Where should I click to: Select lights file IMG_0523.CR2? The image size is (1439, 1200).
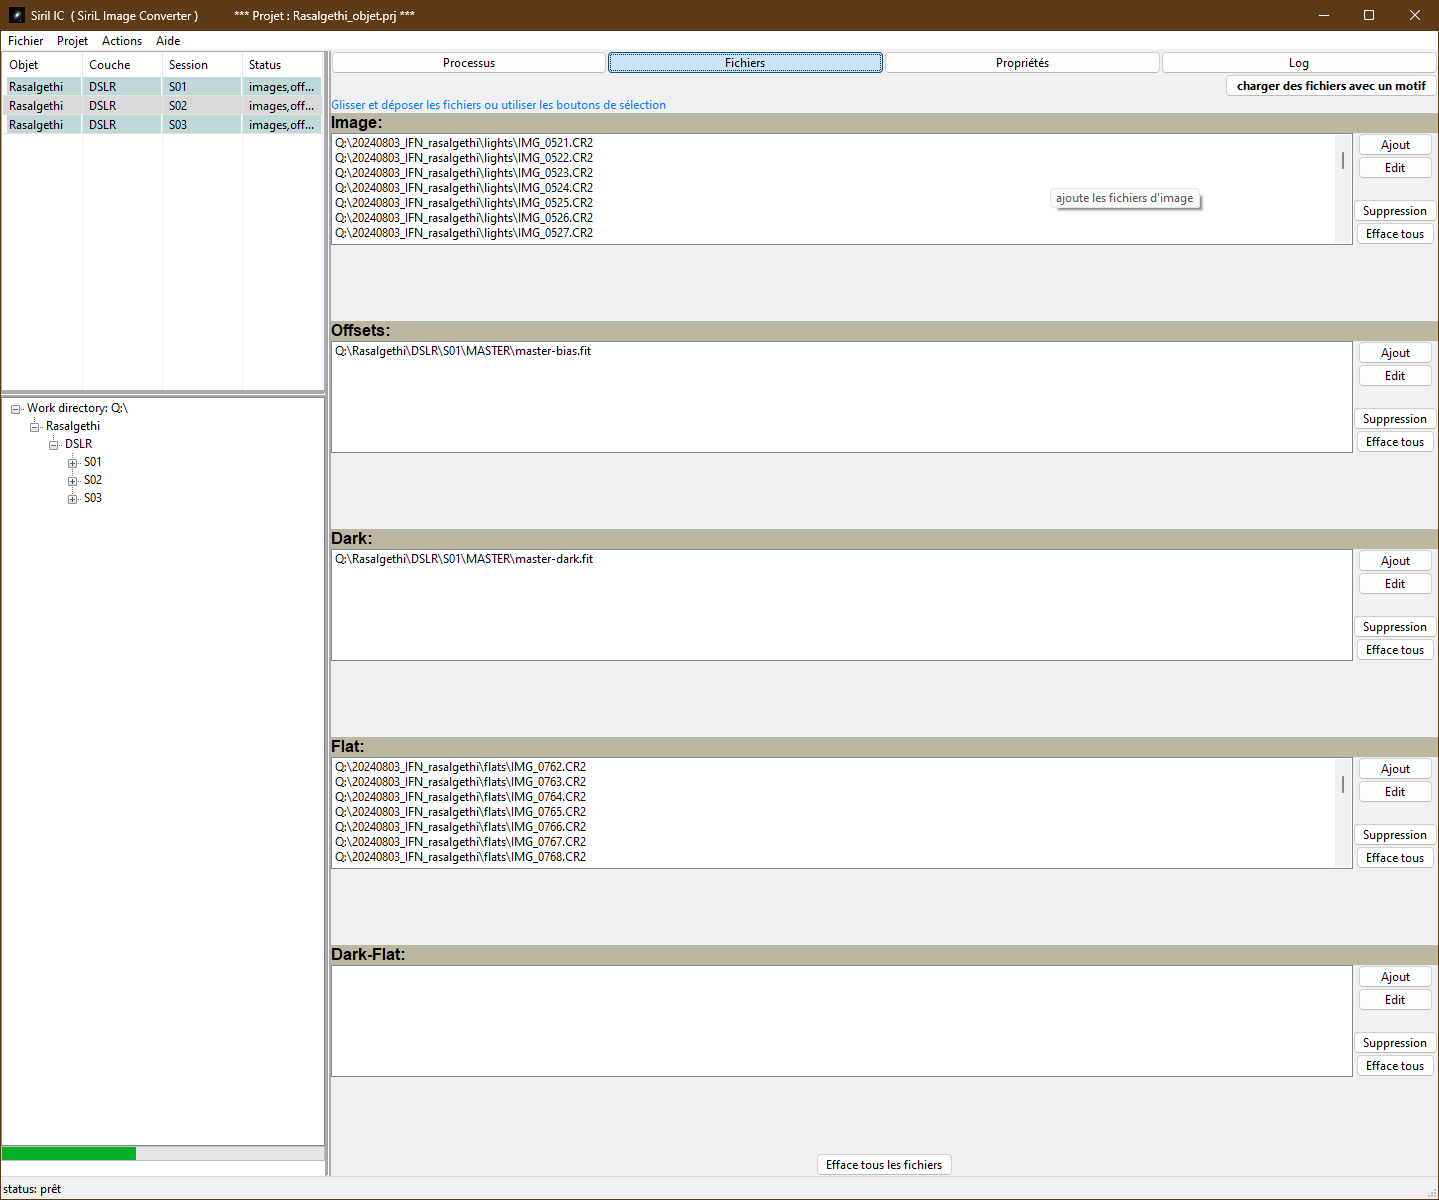(464, 173)
